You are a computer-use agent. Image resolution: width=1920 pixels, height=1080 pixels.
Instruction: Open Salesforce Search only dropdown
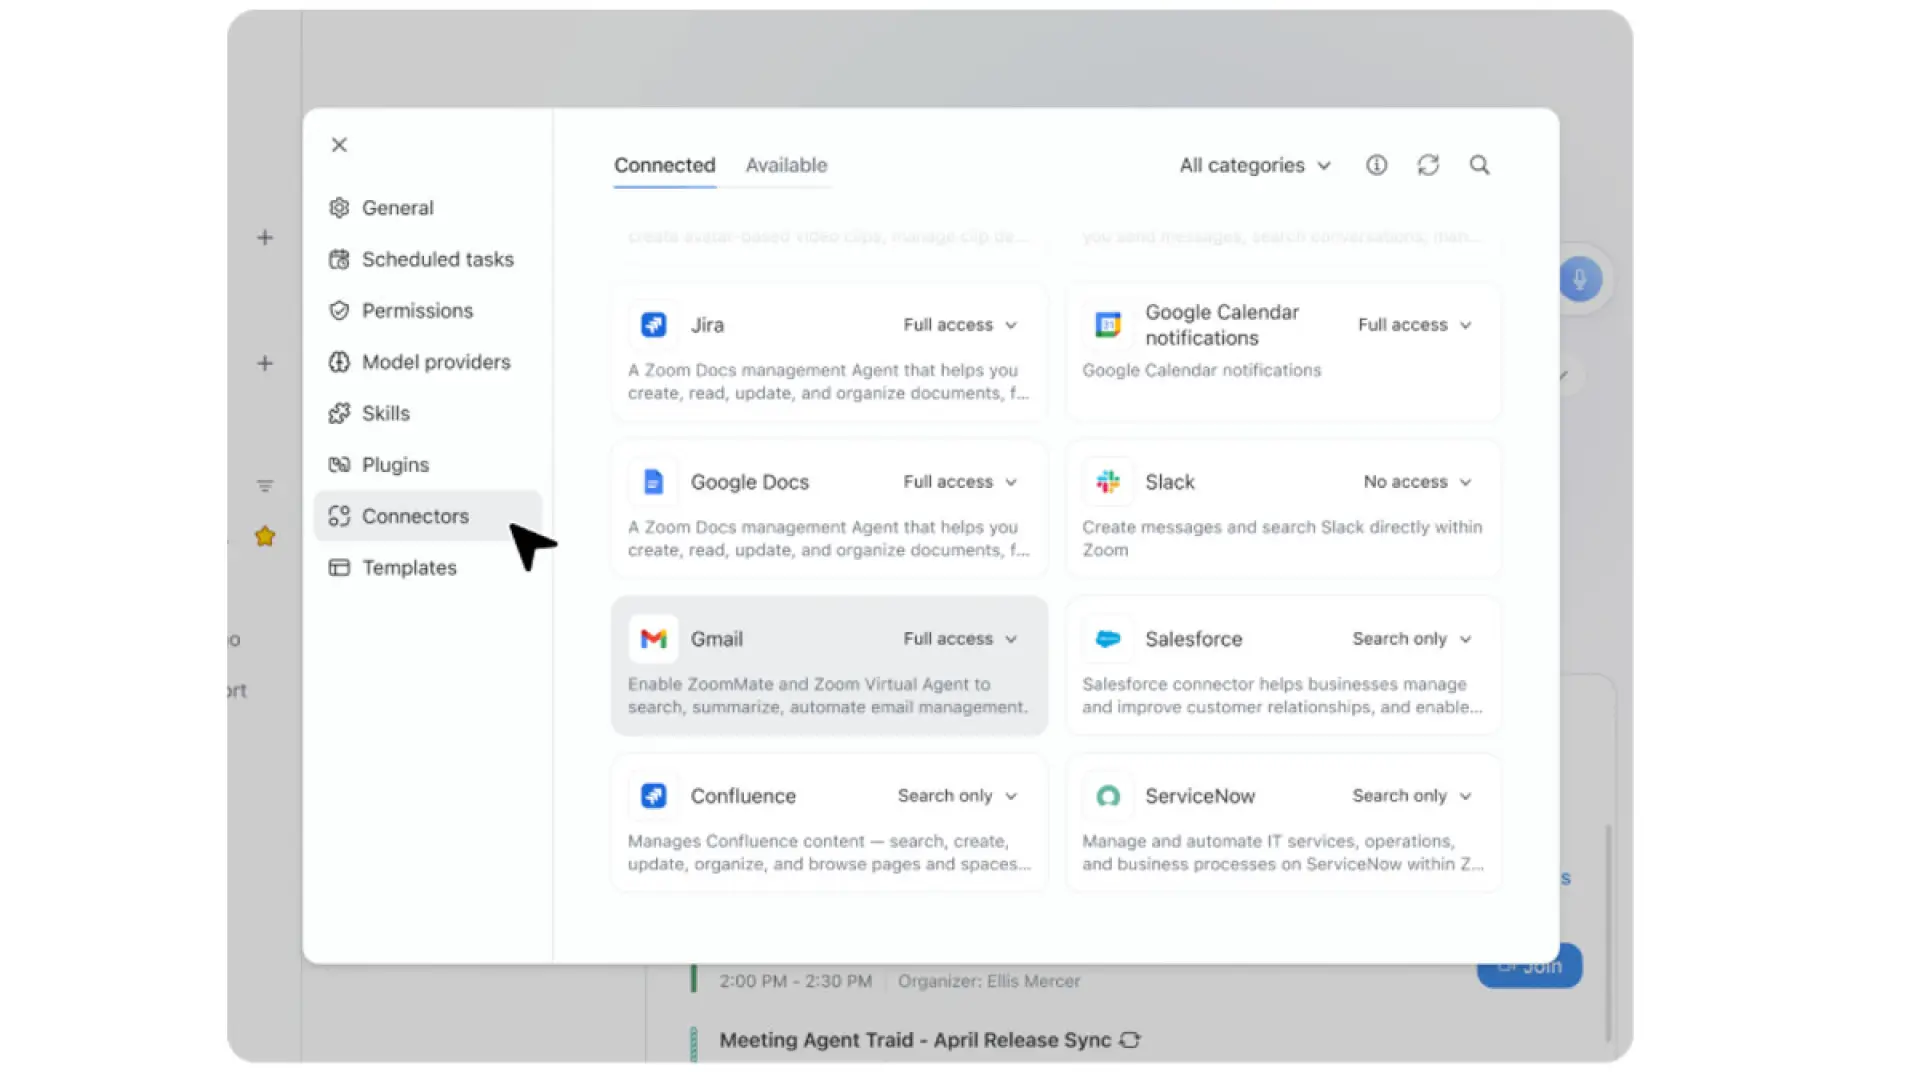tap(1412, 639)
